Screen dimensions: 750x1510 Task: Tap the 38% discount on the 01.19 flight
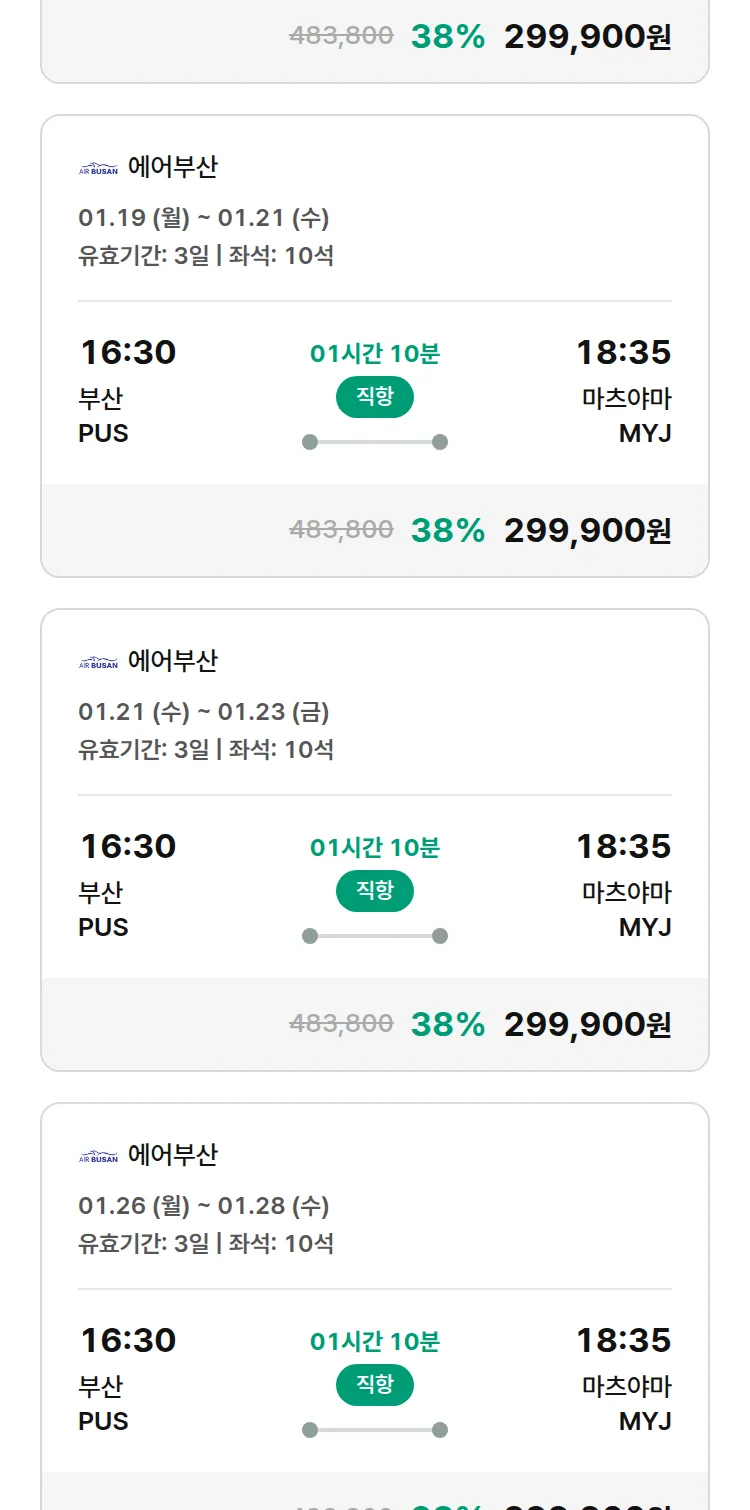(447, 530)
